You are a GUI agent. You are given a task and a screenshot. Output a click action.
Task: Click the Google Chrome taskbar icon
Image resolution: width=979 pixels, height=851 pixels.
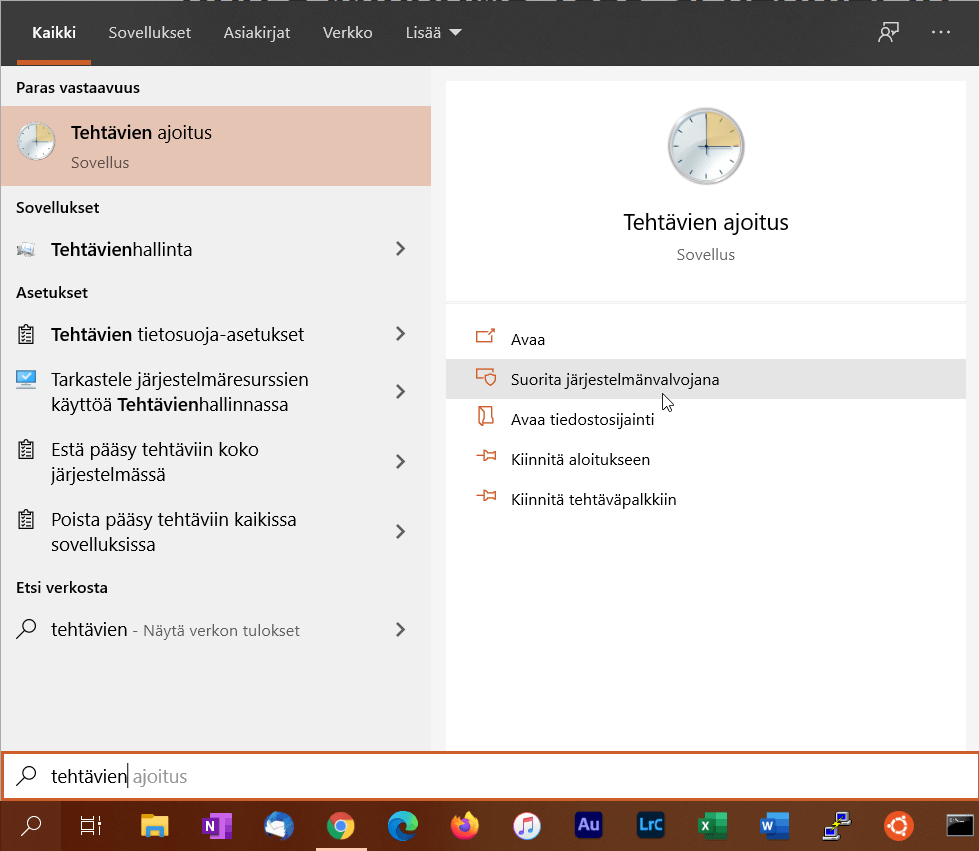[341, 826]
